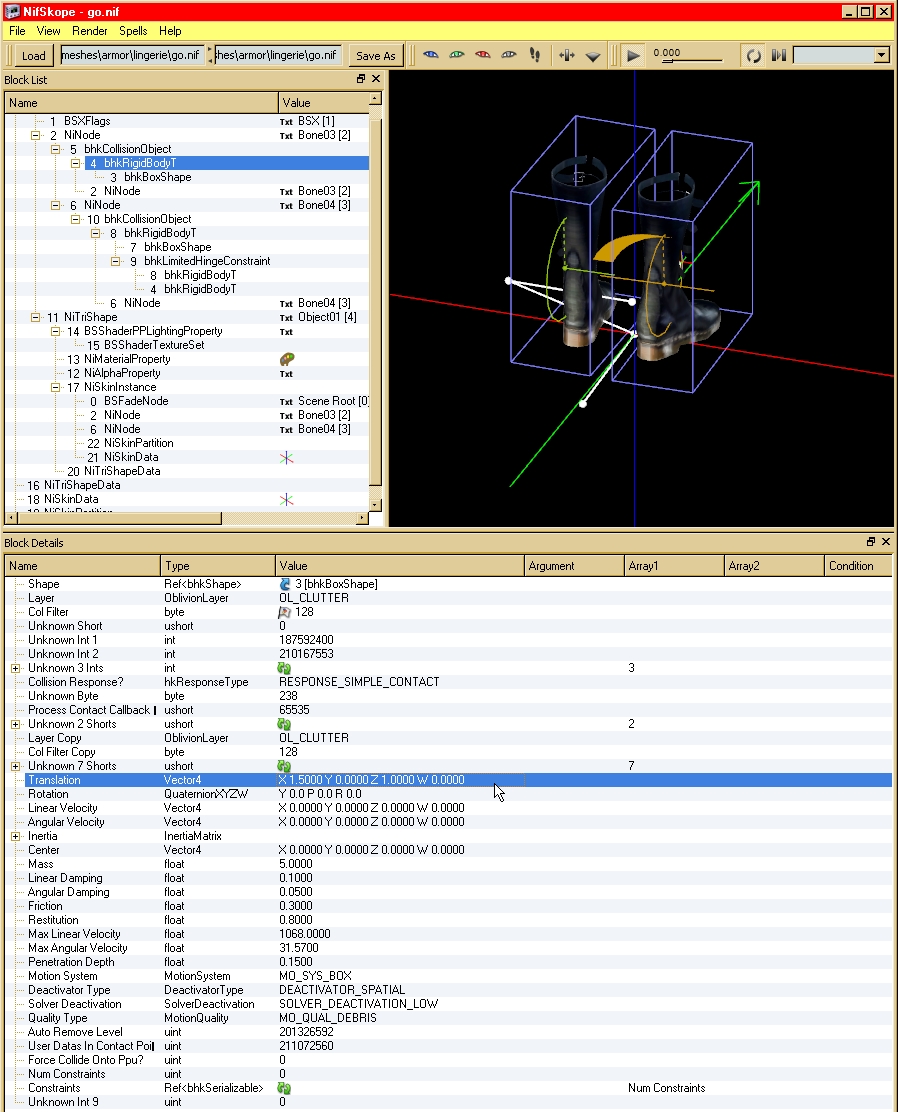
Task: Select the Mass value 5.0000
Action: (x=296, y=864)
